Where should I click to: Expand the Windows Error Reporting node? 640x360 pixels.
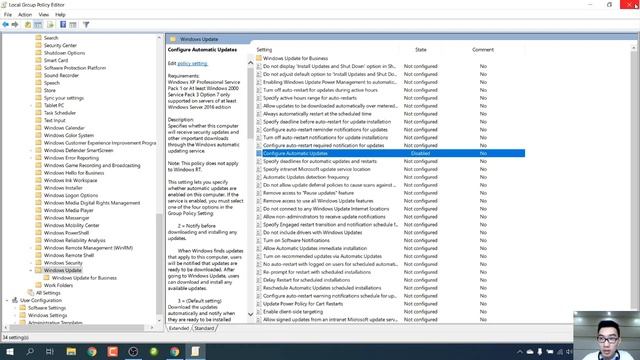(31, 158)
